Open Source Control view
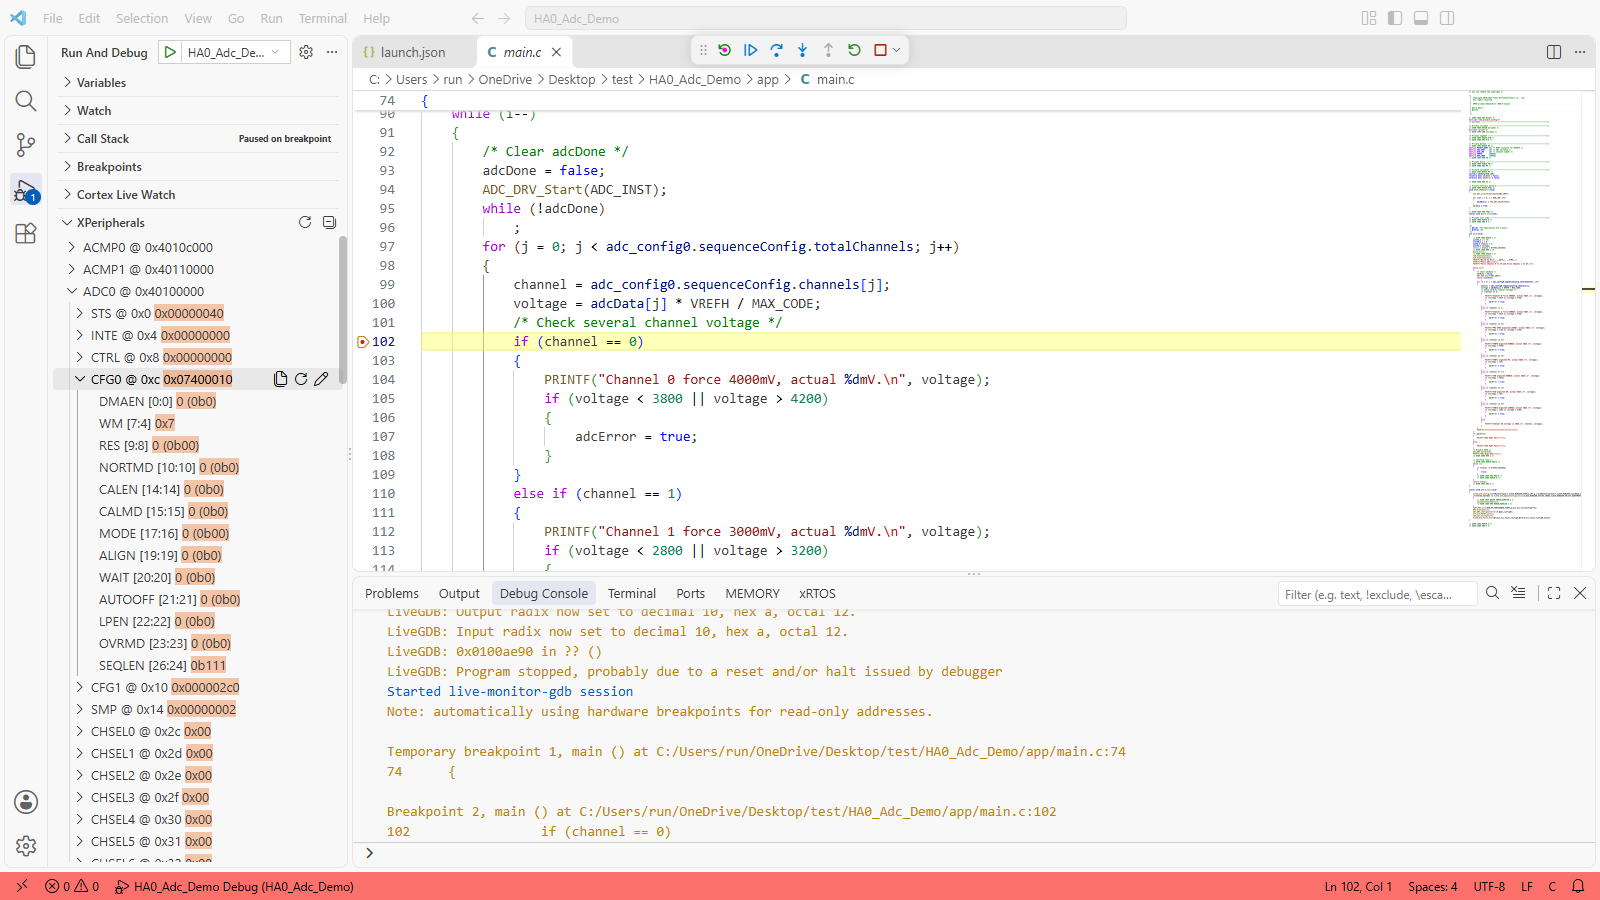This screenshot has width=1600, height=900. 26,145
